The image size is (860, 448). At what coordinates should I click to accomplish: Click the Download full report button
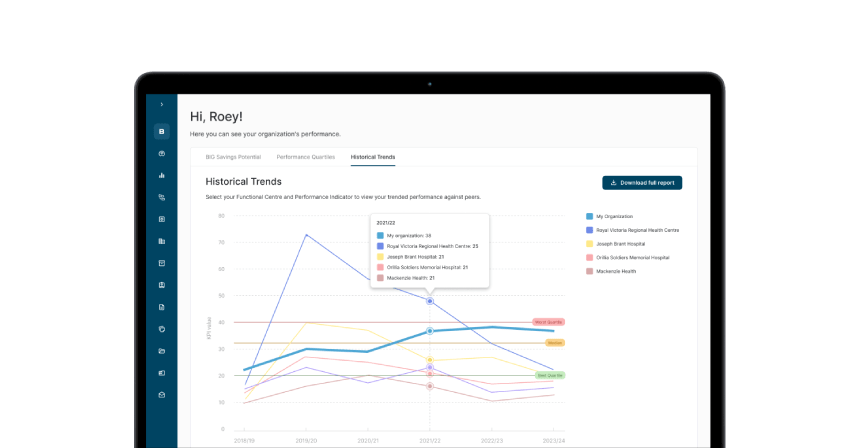click(x=642, y=183)
